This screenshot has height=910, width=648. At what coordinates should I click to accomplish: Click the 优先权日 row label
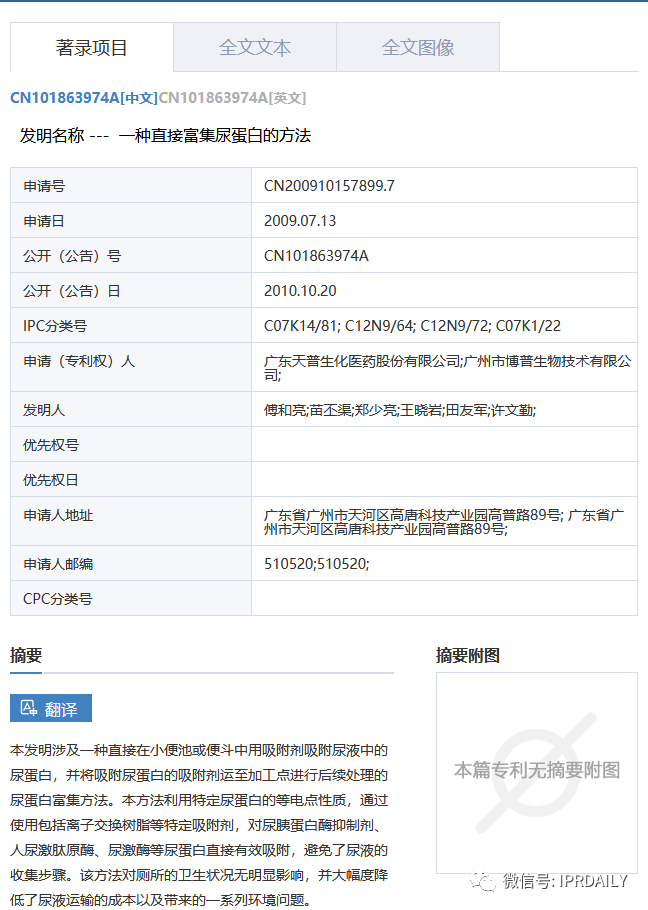click(50, 480)
